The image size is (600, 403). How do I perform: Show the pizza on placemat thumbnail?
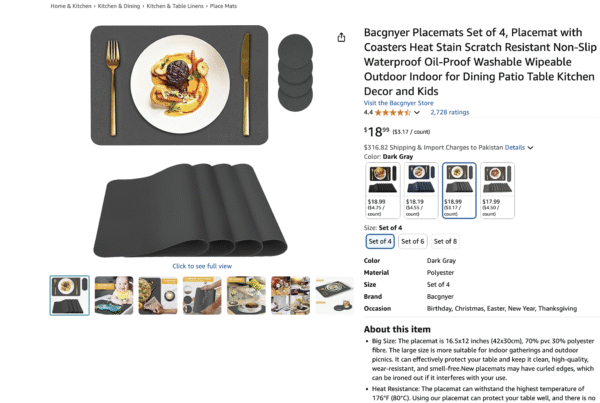pyautogui.click(x=158, y=295)
